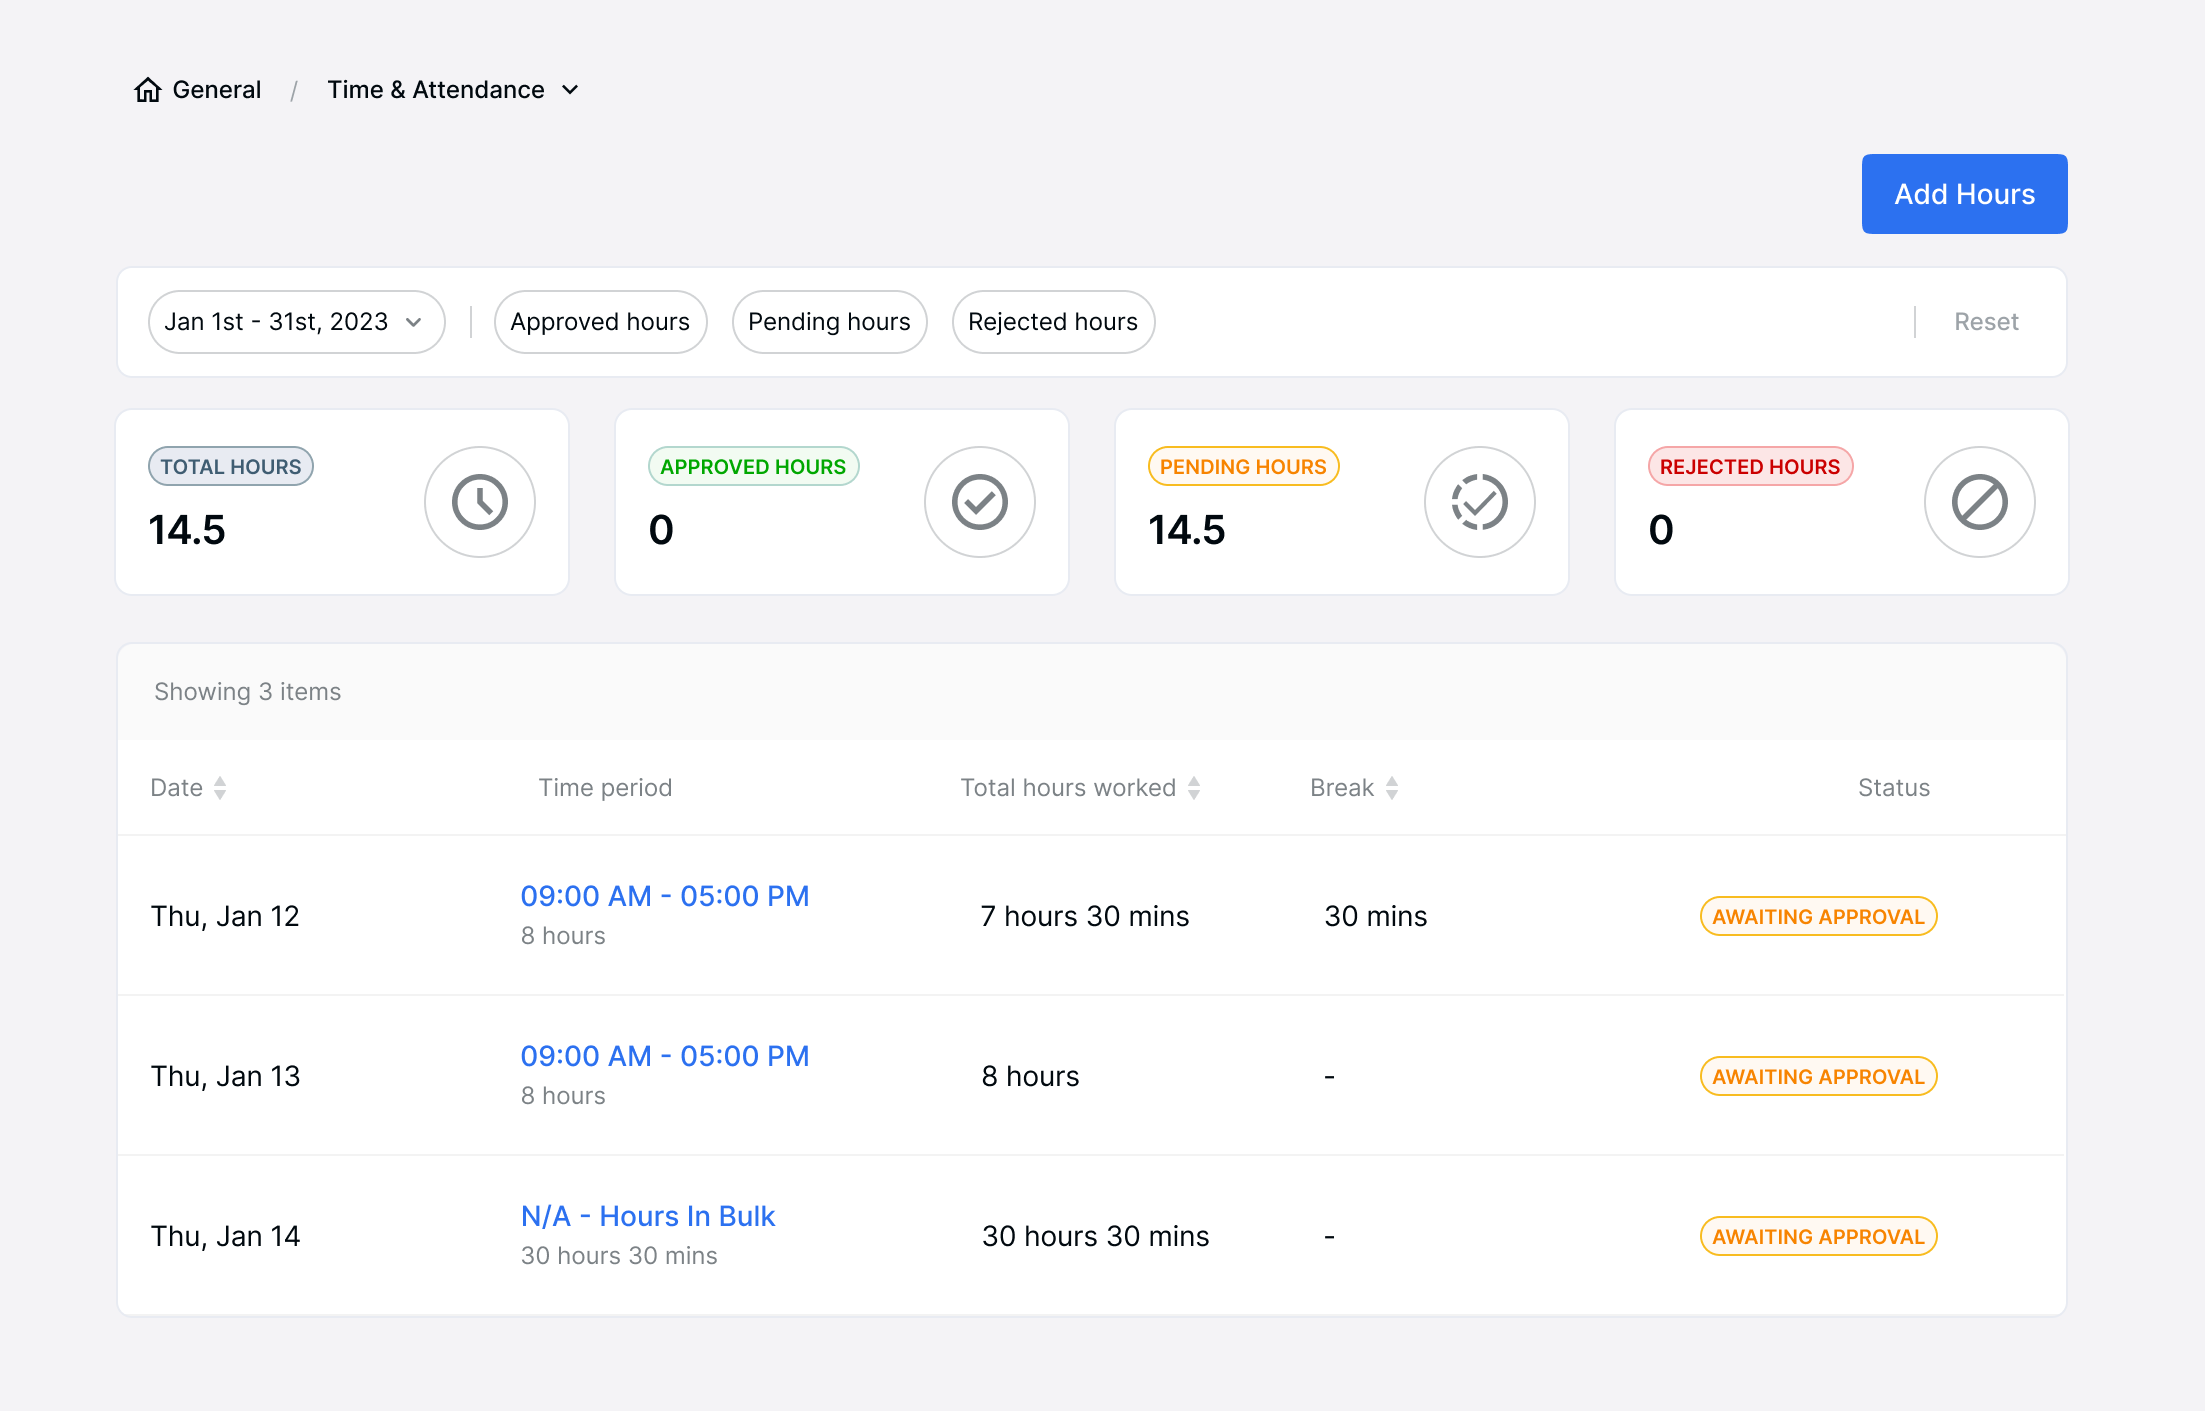Click the AWAITING APPROVAL badge for Jan 12

[1818, 915]
